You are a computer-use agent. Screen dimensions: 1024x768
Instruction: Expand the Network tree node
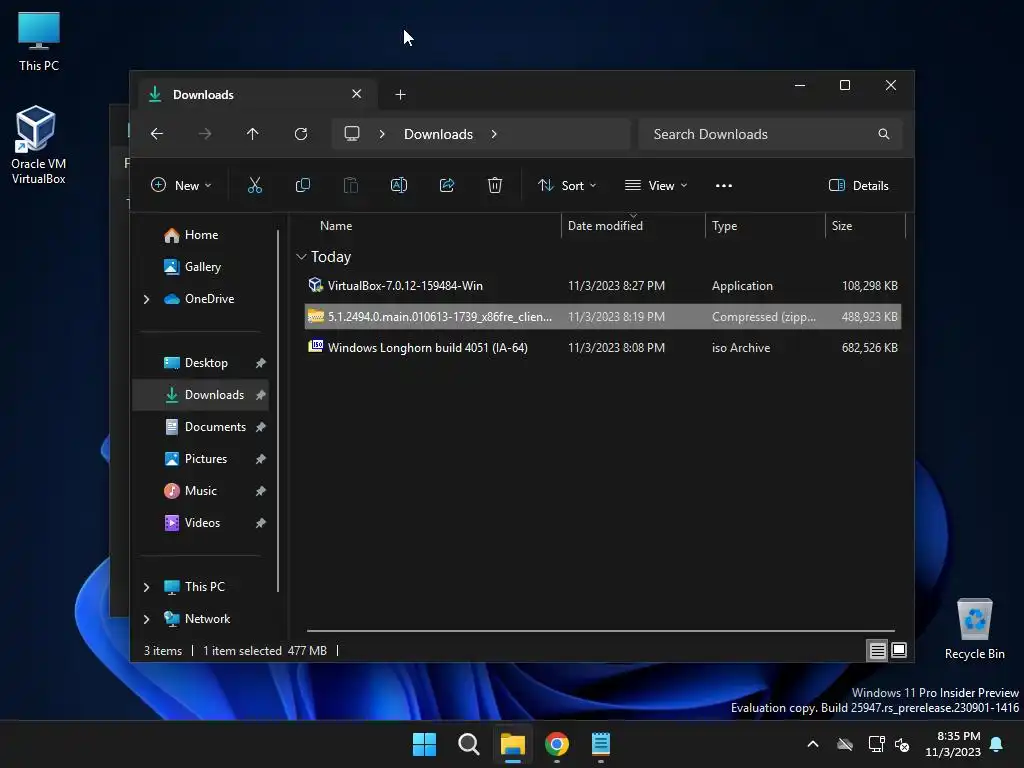click(146, 619)
